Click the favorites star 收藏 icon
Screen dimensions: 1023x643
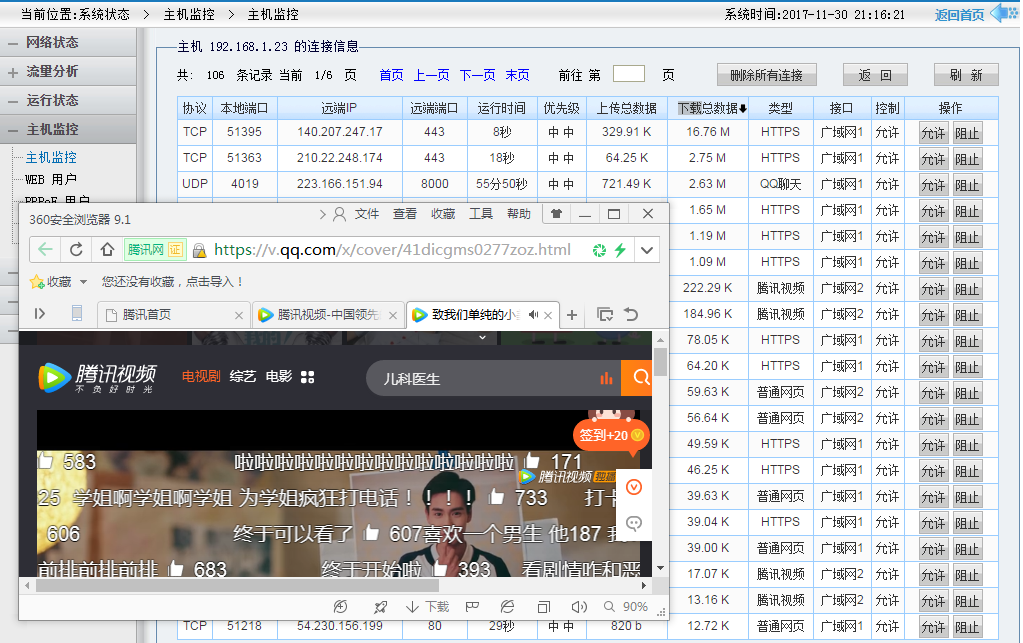[37, 282]
